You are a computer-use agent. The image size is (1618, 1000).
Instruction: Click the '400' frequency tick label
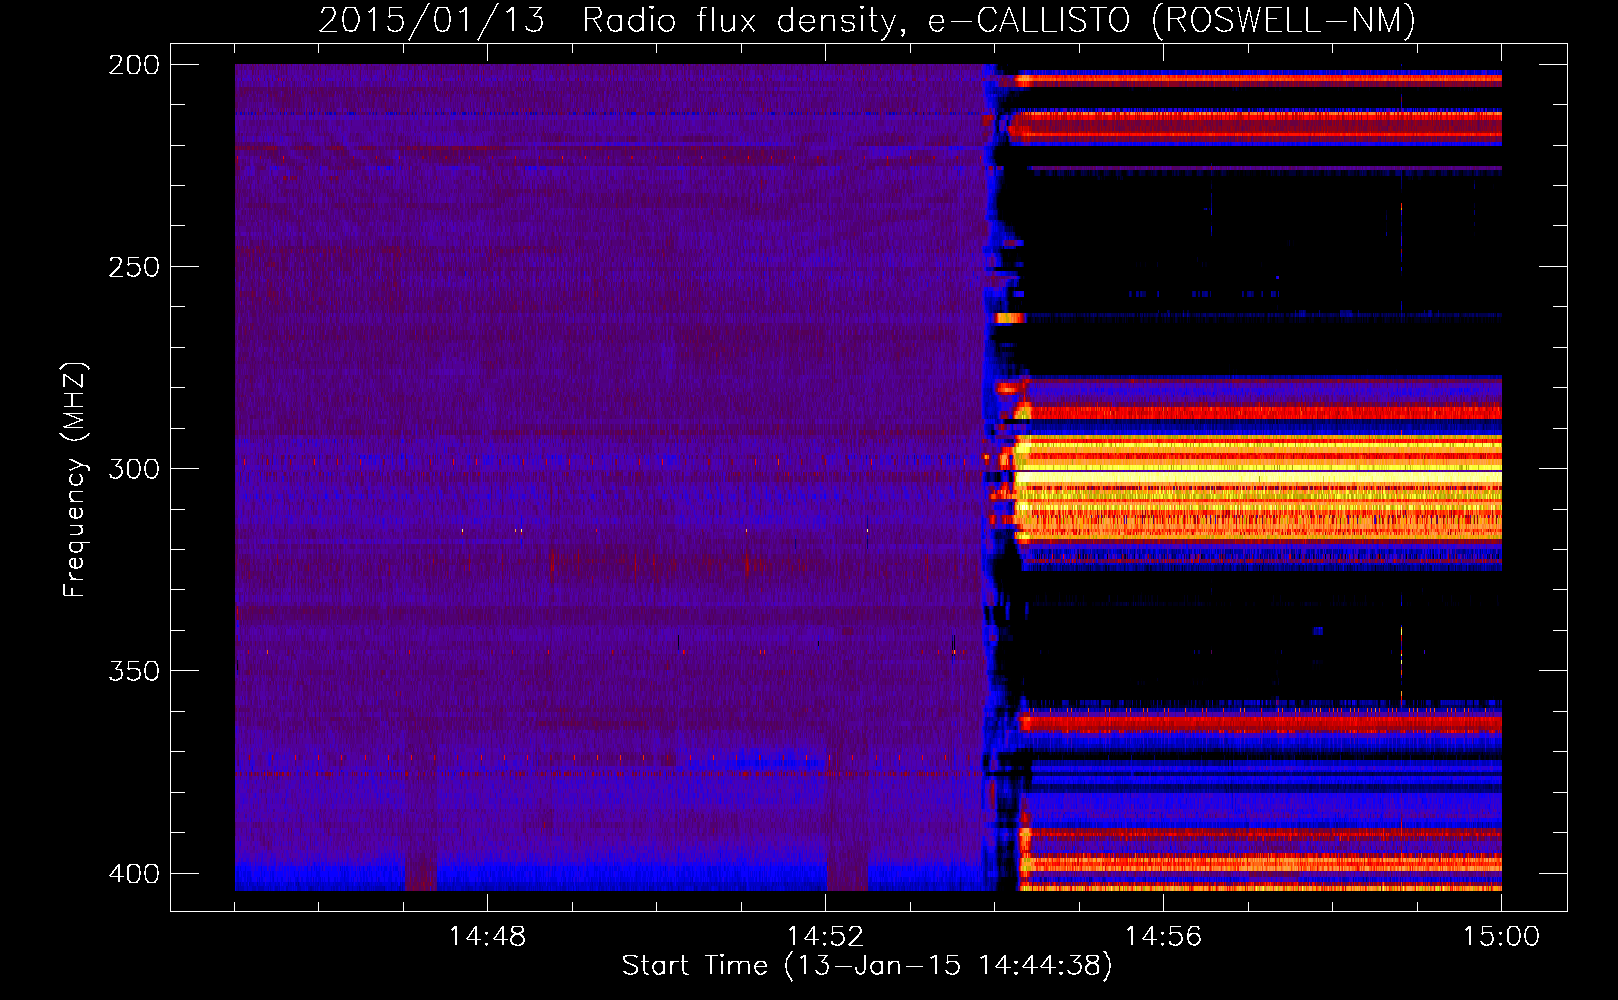134,874
